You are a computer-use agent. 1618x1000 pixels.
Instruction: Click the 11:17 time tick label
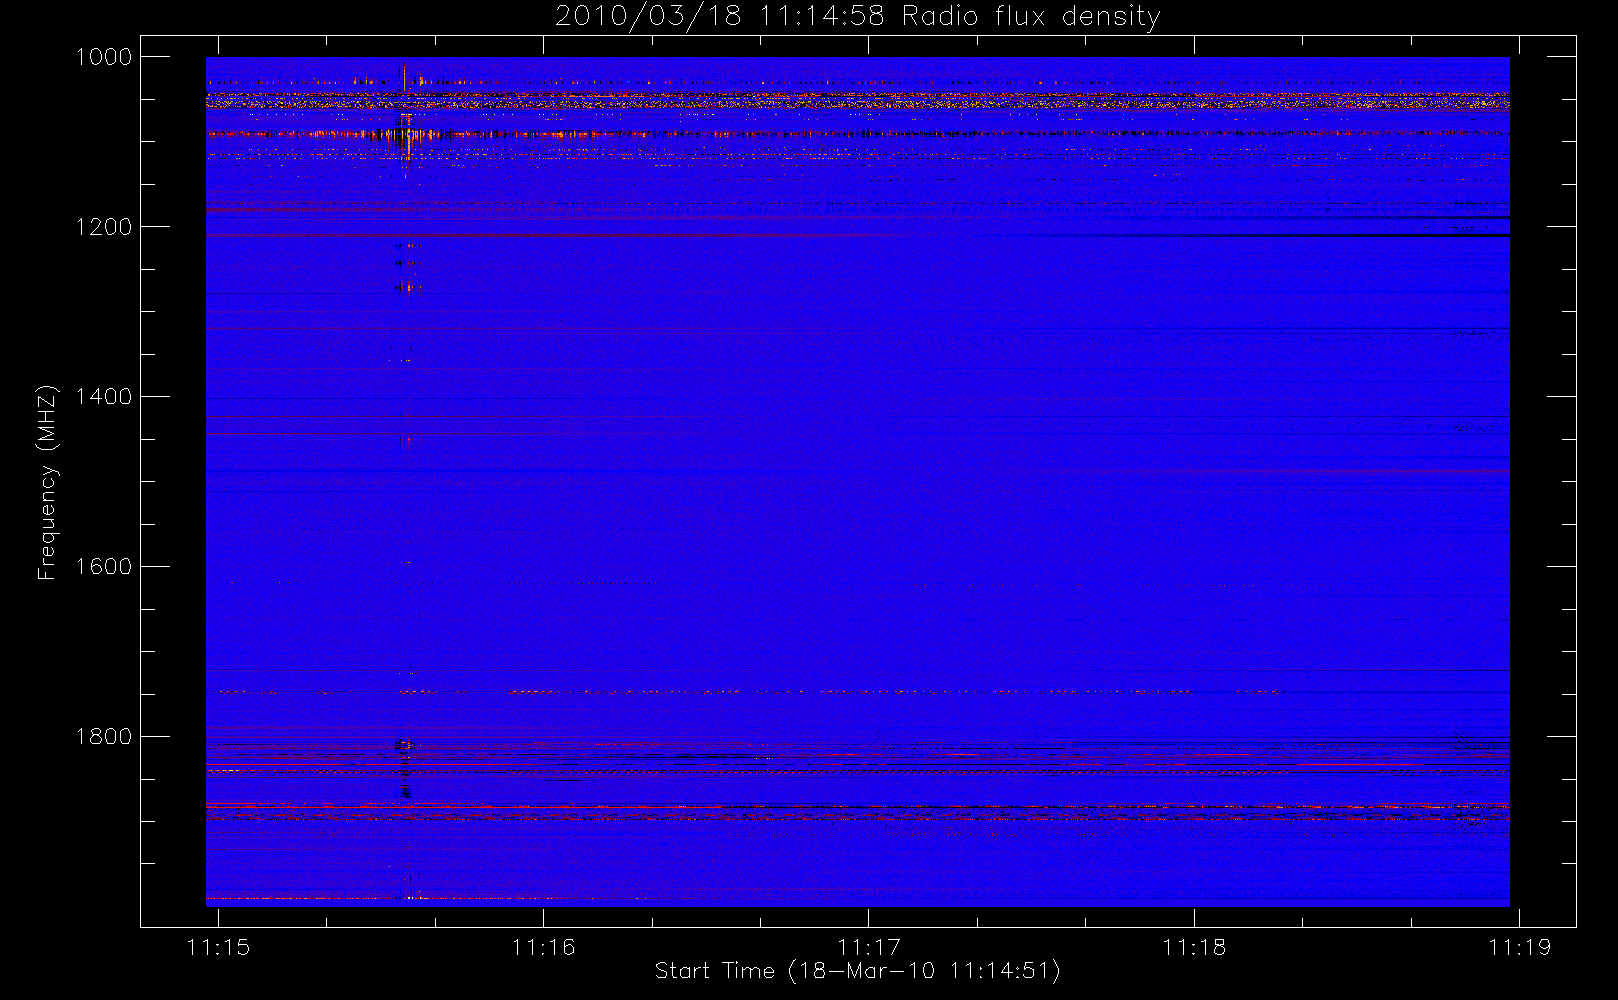pos(869,947)
